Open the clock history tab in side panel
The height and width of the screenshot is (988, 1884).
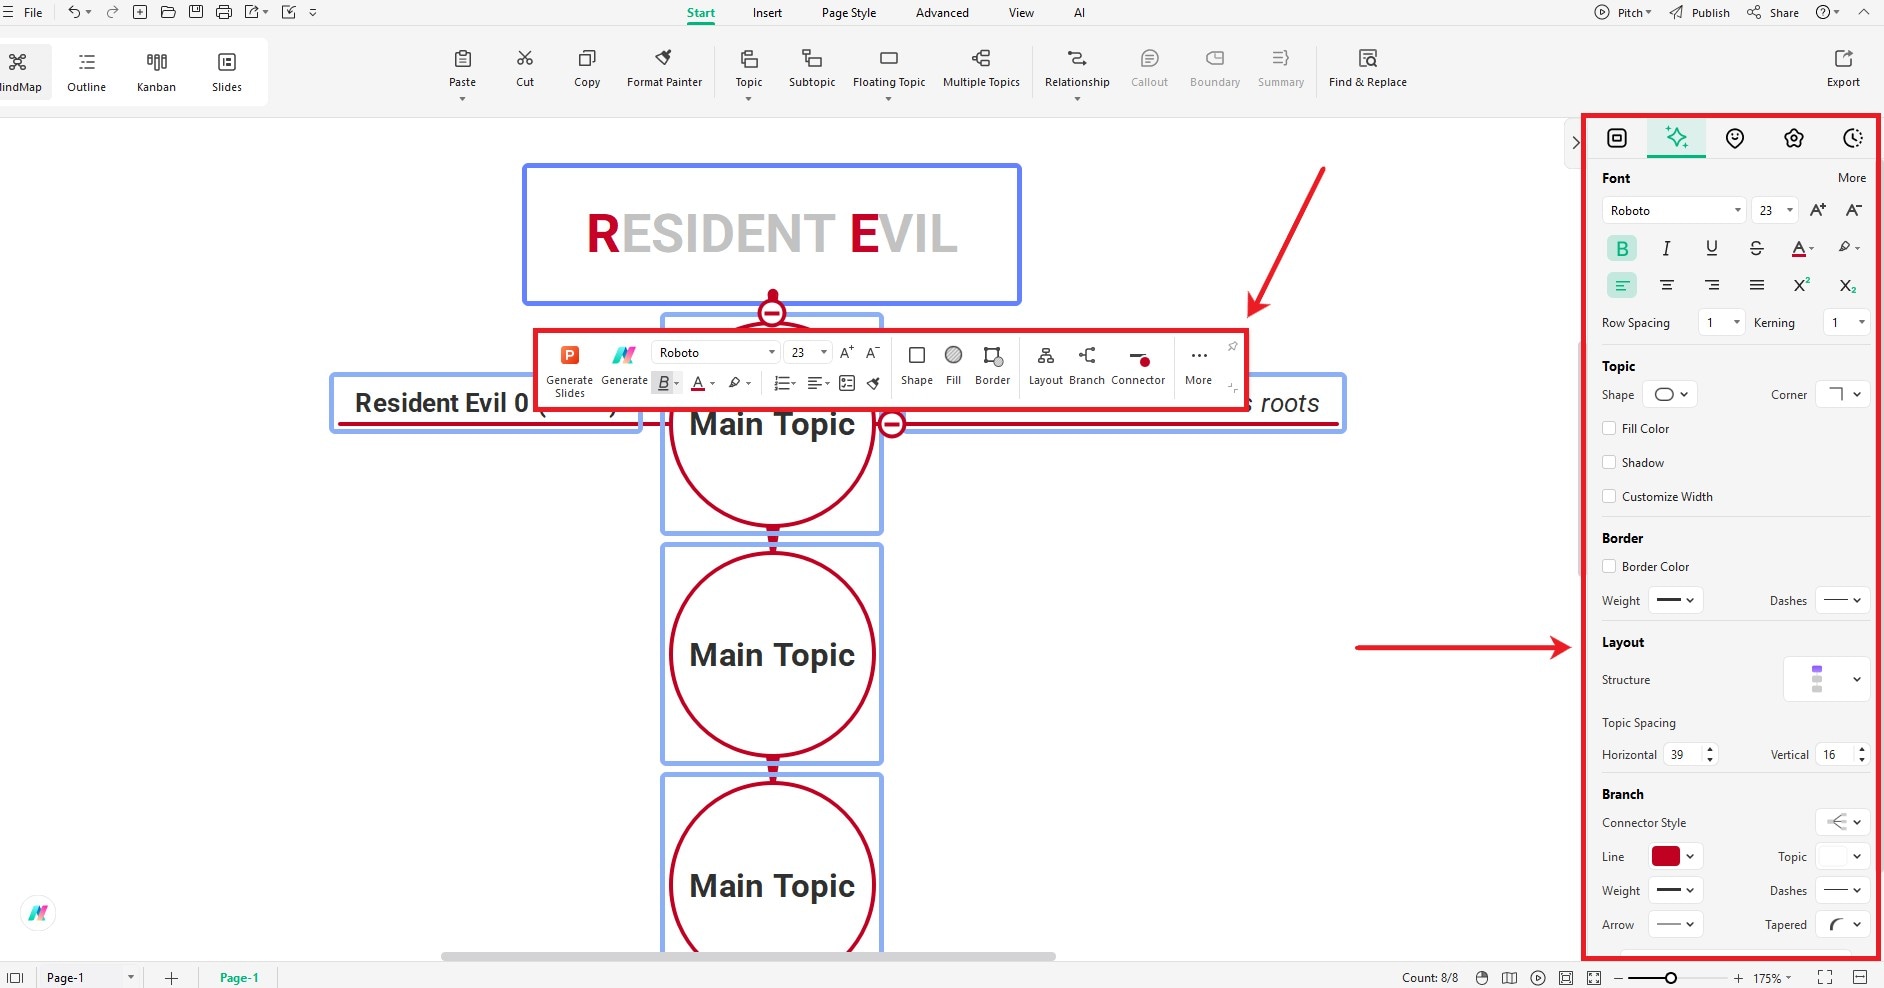pos(1853,138)
